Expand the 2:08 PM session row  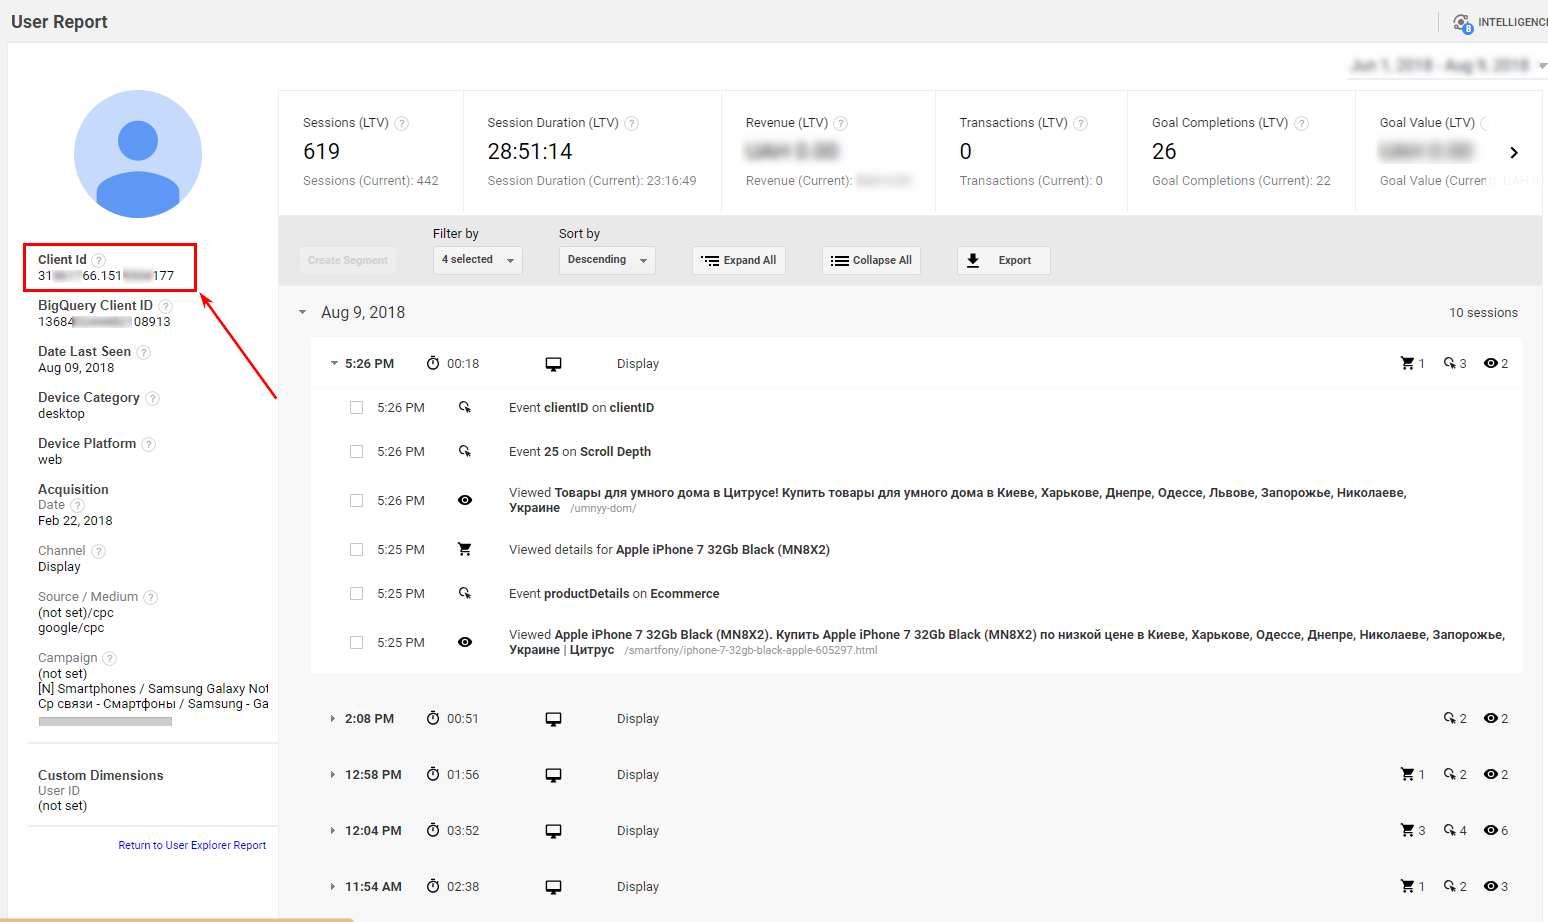[333, 719]
